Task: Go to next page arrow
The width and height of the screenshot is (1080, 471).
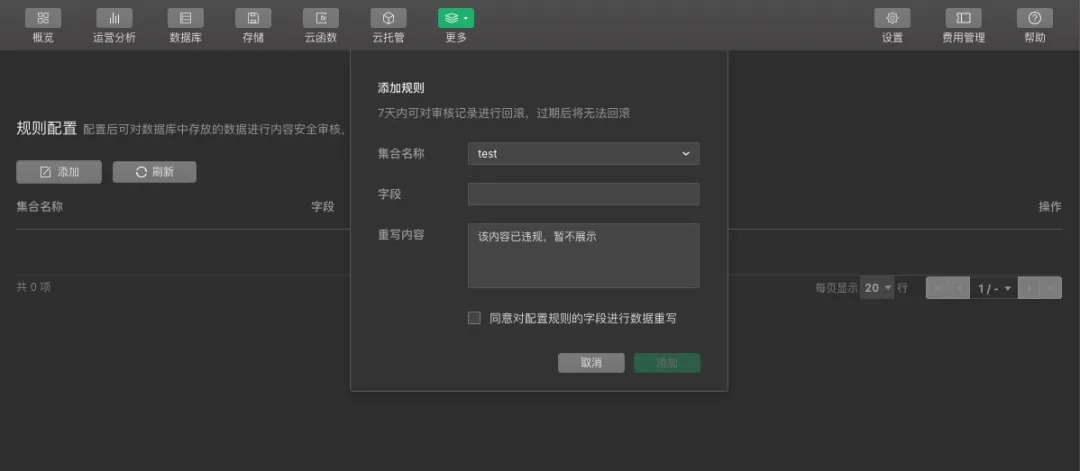Action: point(1029,288)
